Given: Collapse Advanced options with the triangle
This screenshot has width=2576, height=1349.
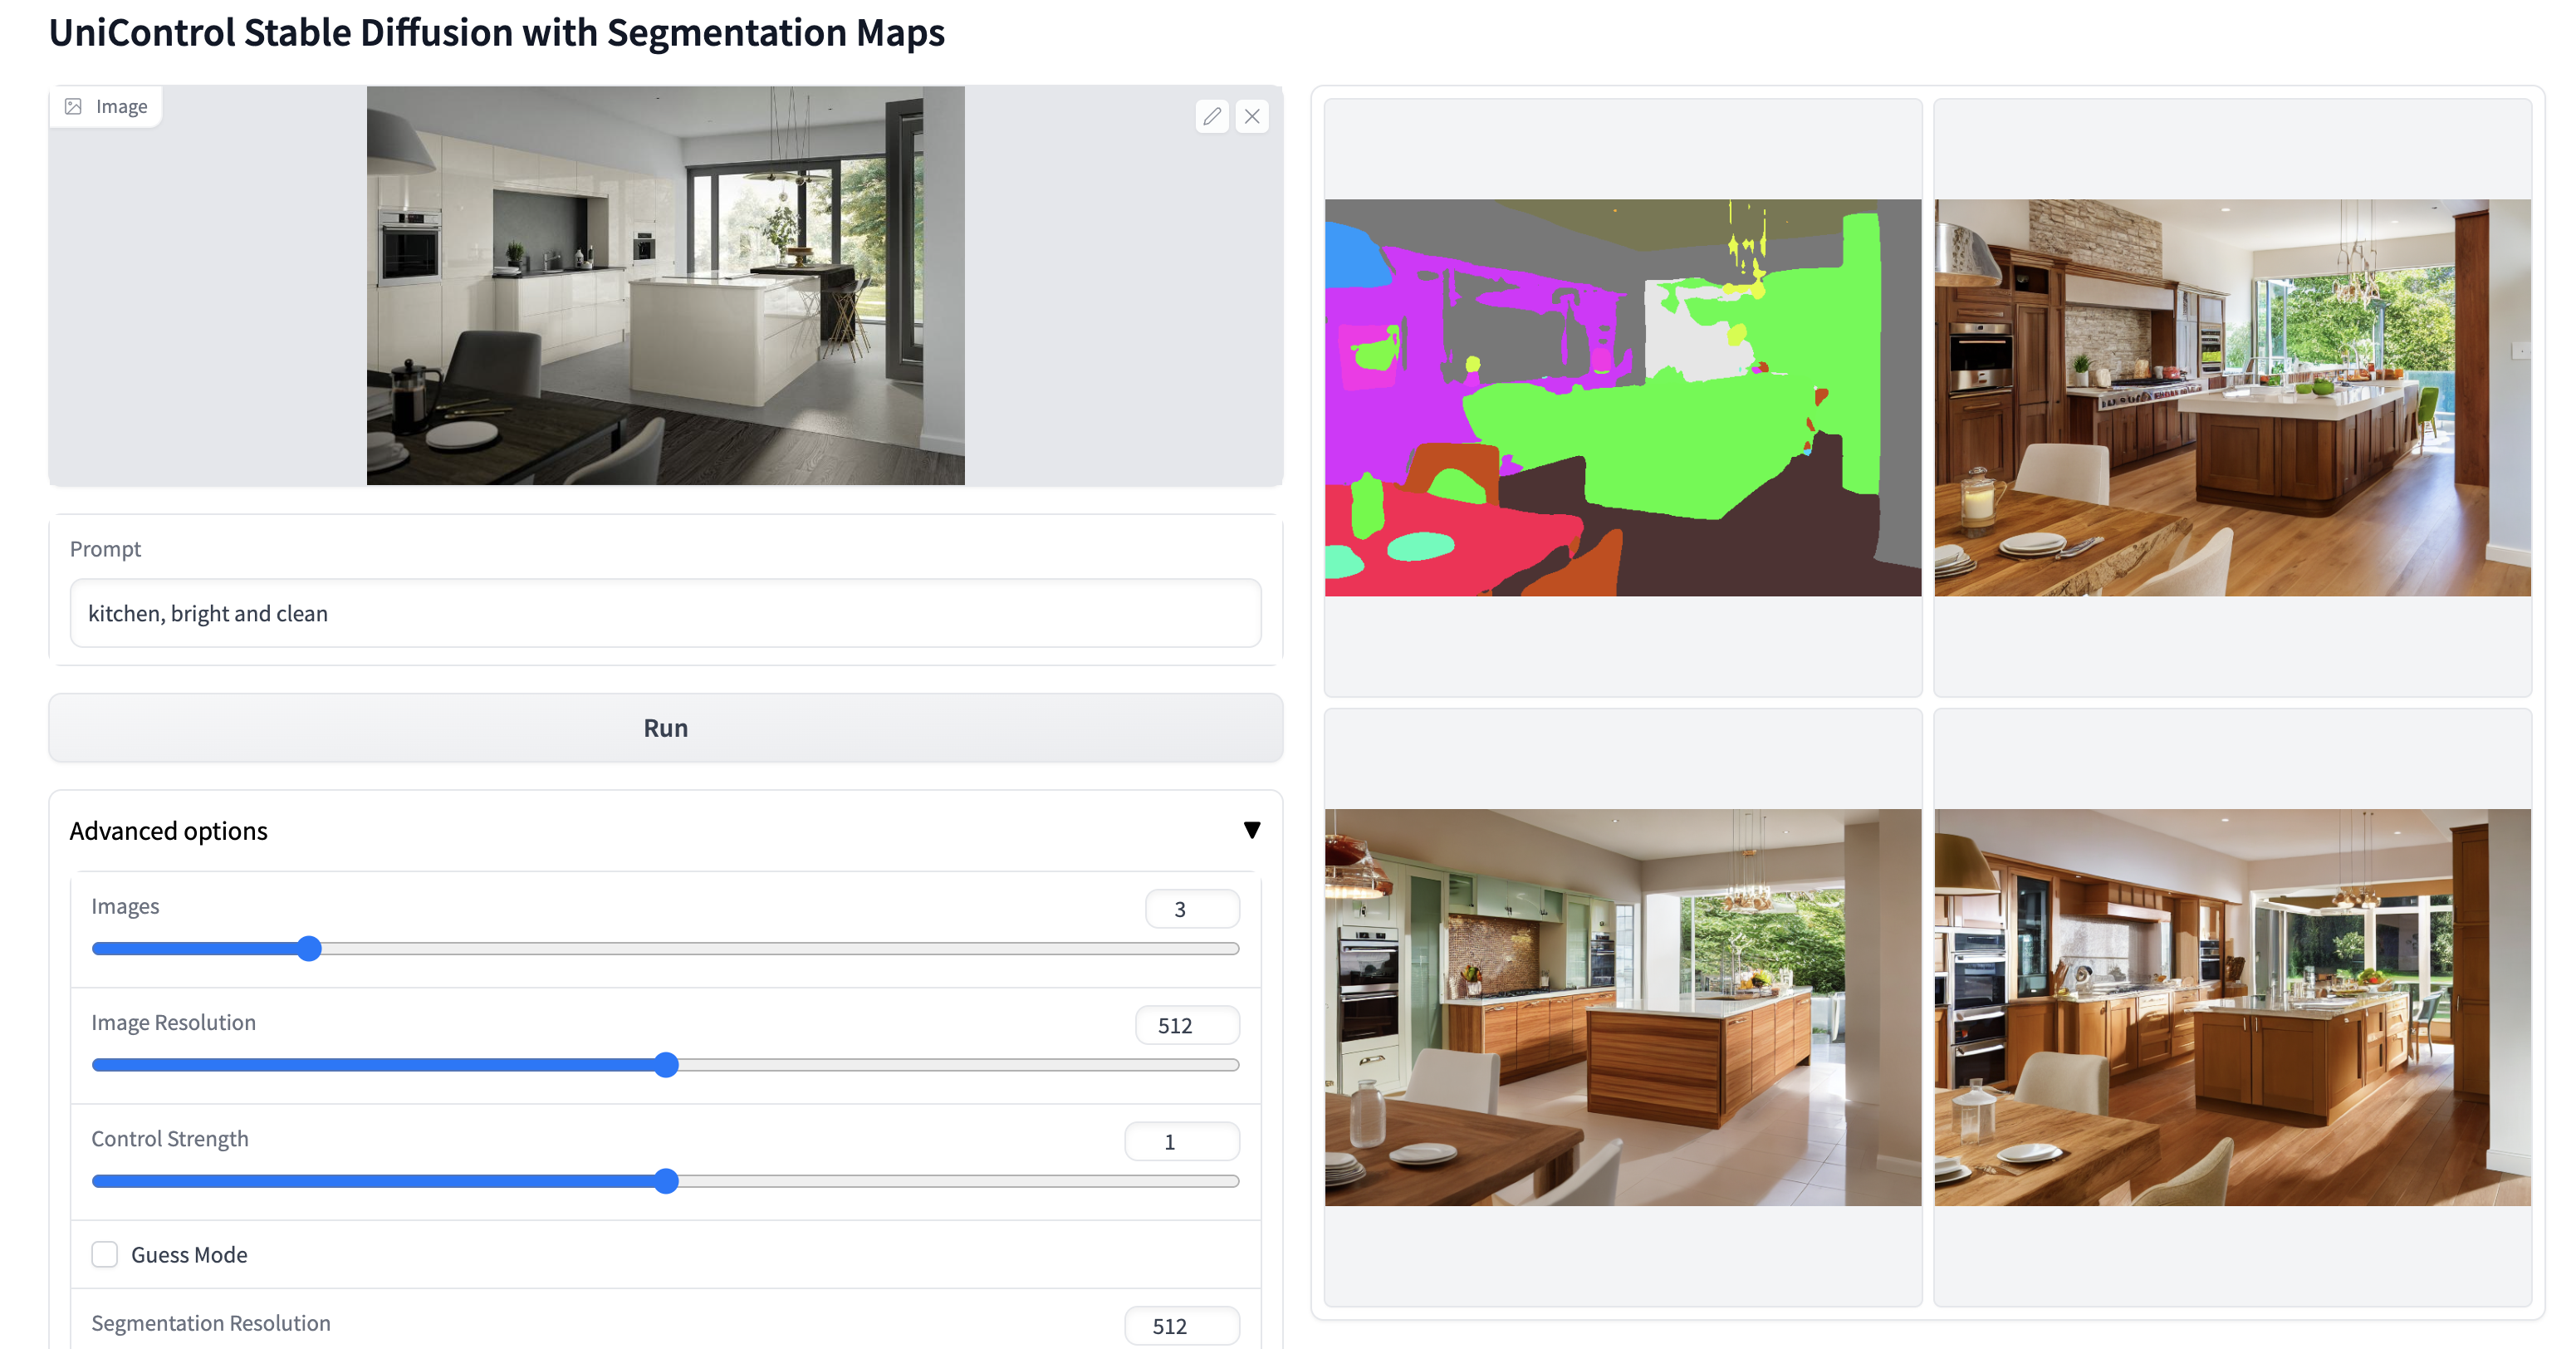Looking at the screenshot, I should 1251,830.
